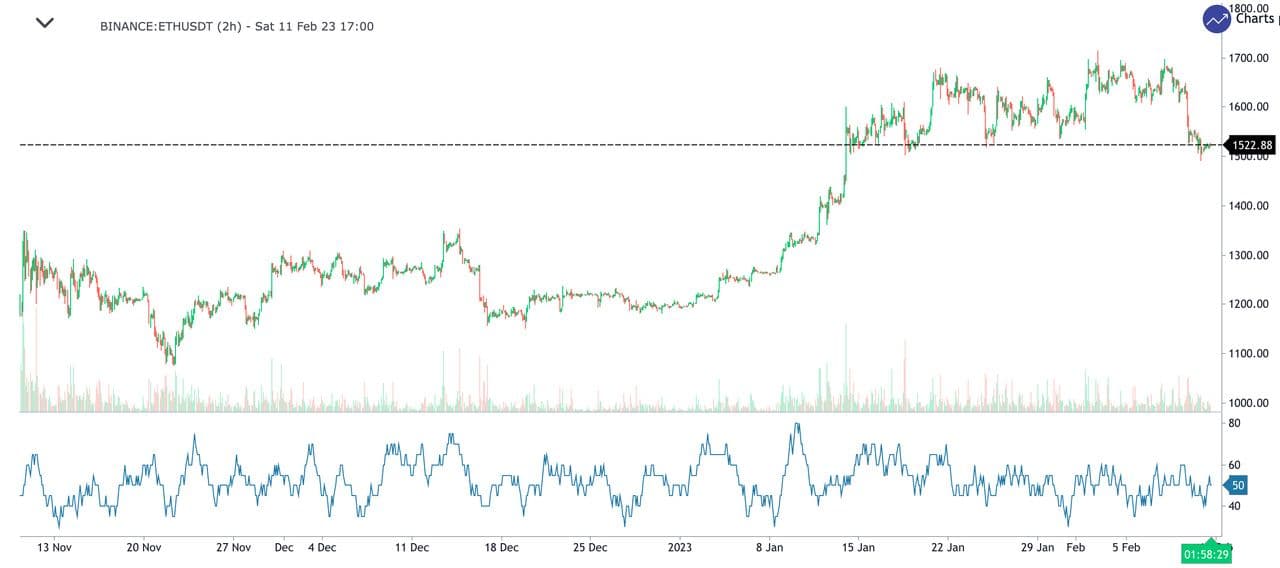Click the 1400.00 price axis label

[x=1247, y=206]
